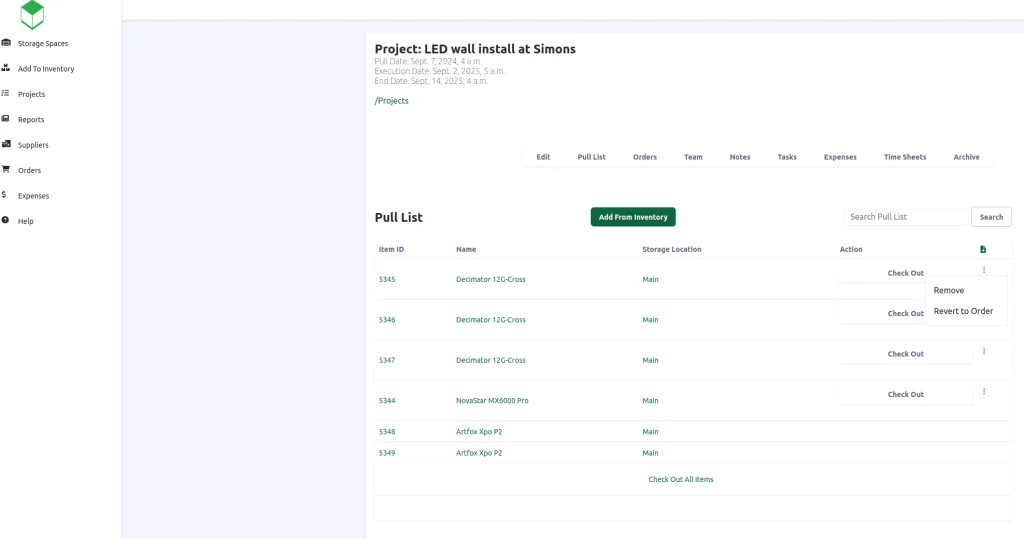Viewport: 1024px width, 539px height.
Task: Choose Revert to Order in the context menu
Action: tap(963, 311)
